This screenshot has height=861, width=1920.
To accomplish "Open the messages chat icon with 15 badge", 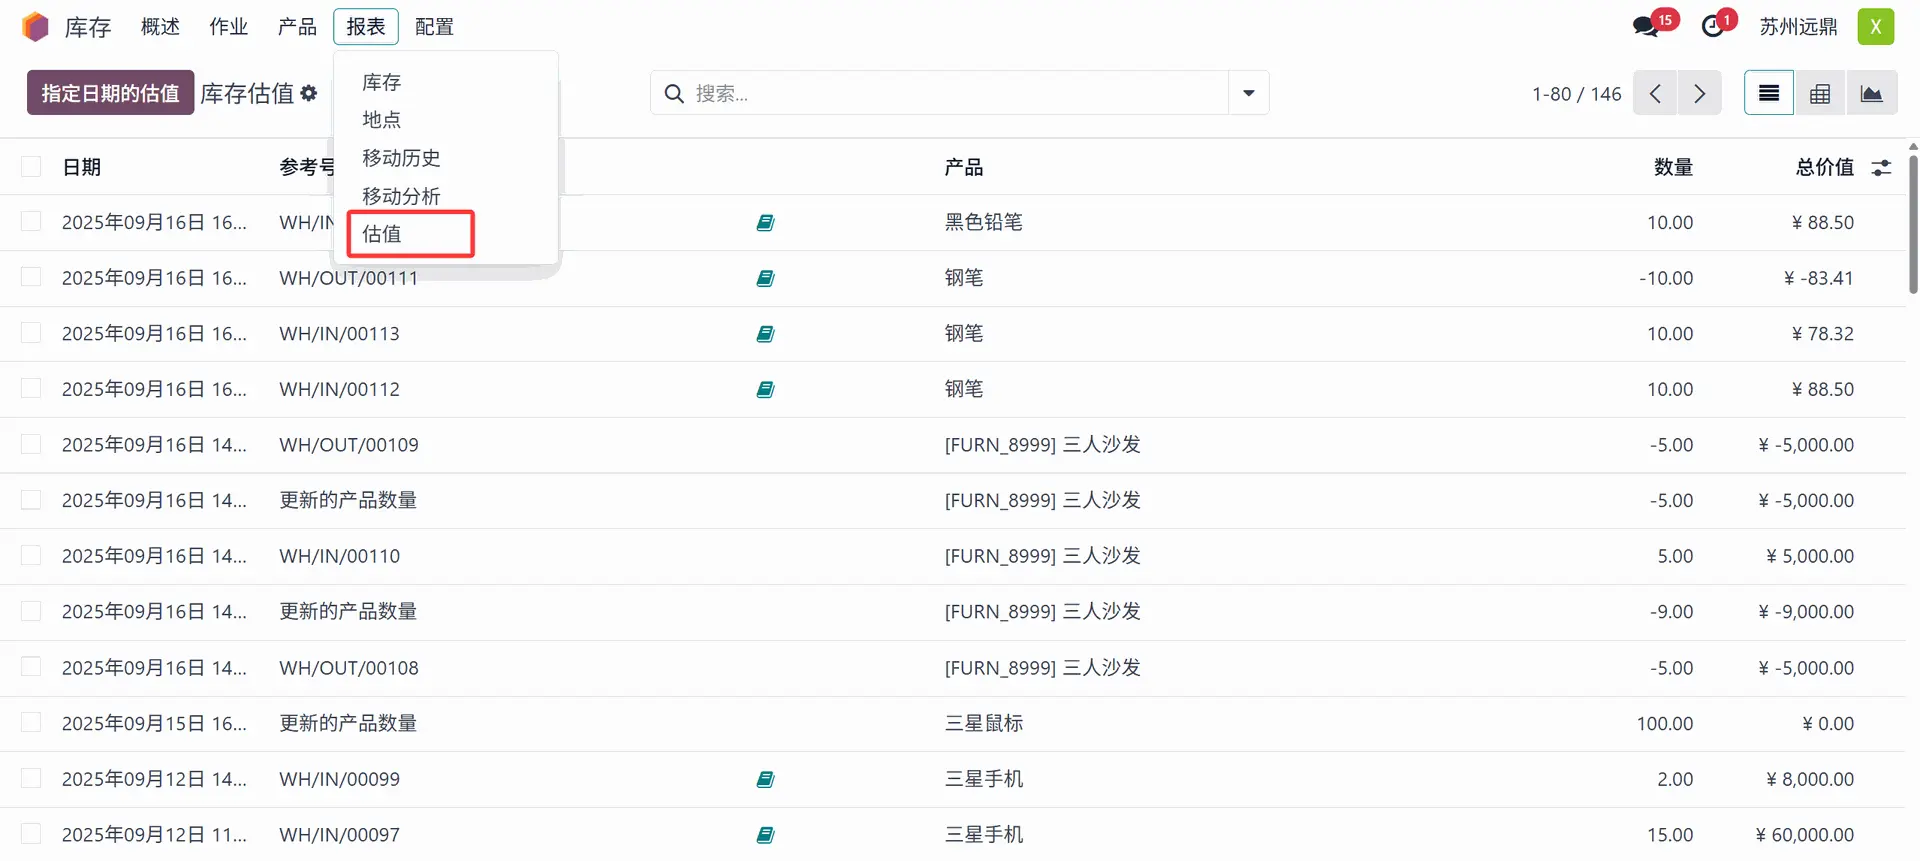I will click(x=1646, y=27).
